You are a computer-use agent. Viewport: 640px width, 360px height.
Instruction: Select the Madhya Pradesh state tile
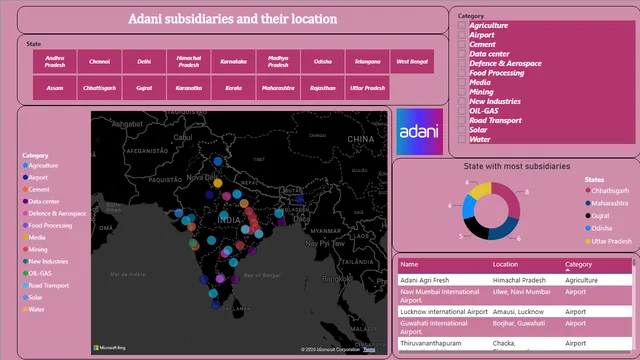(x=278, y=62)
